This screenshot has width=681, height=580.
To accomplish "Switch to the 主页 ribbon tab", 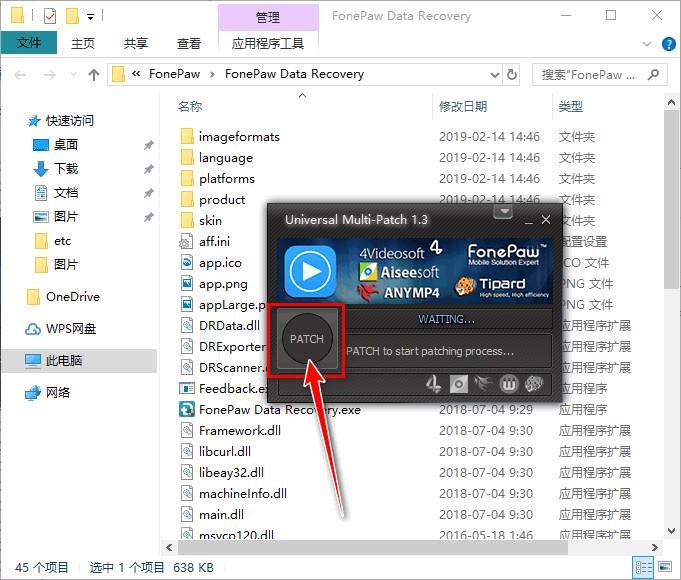I will tap(83, 43).
